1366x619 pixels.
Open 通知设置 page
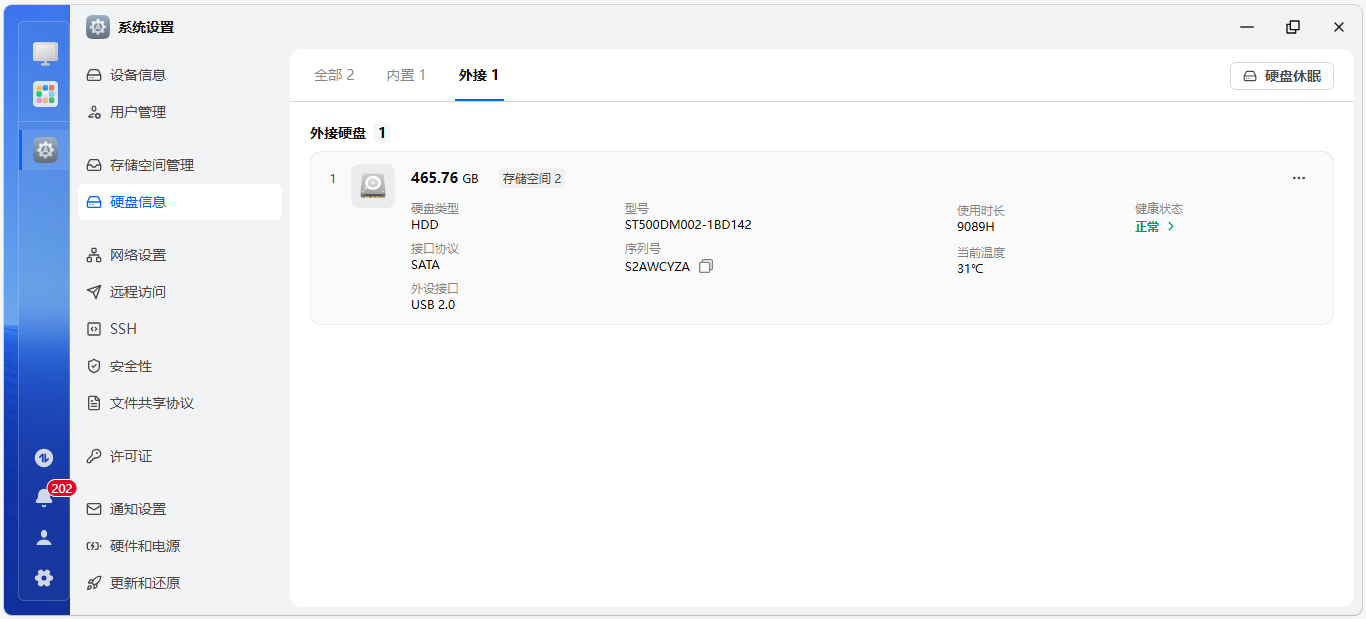180,509
